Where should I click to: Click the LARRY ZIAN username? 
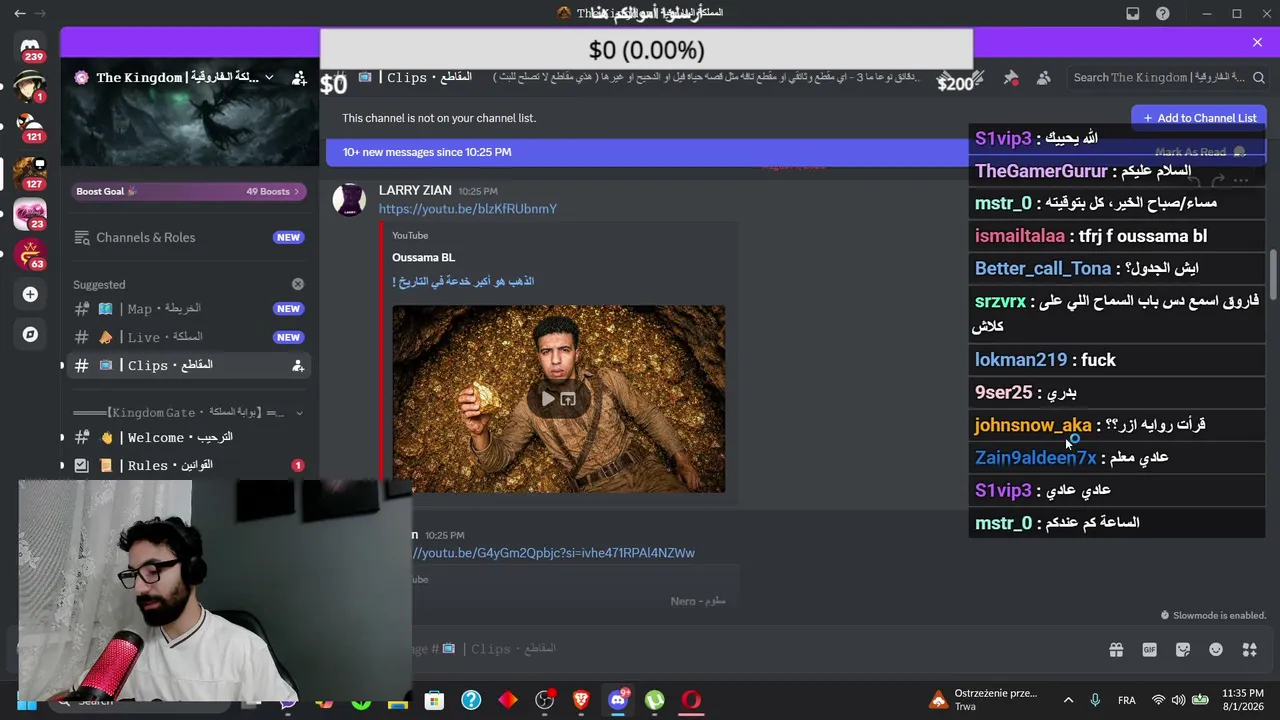click(x=415, y=190)
